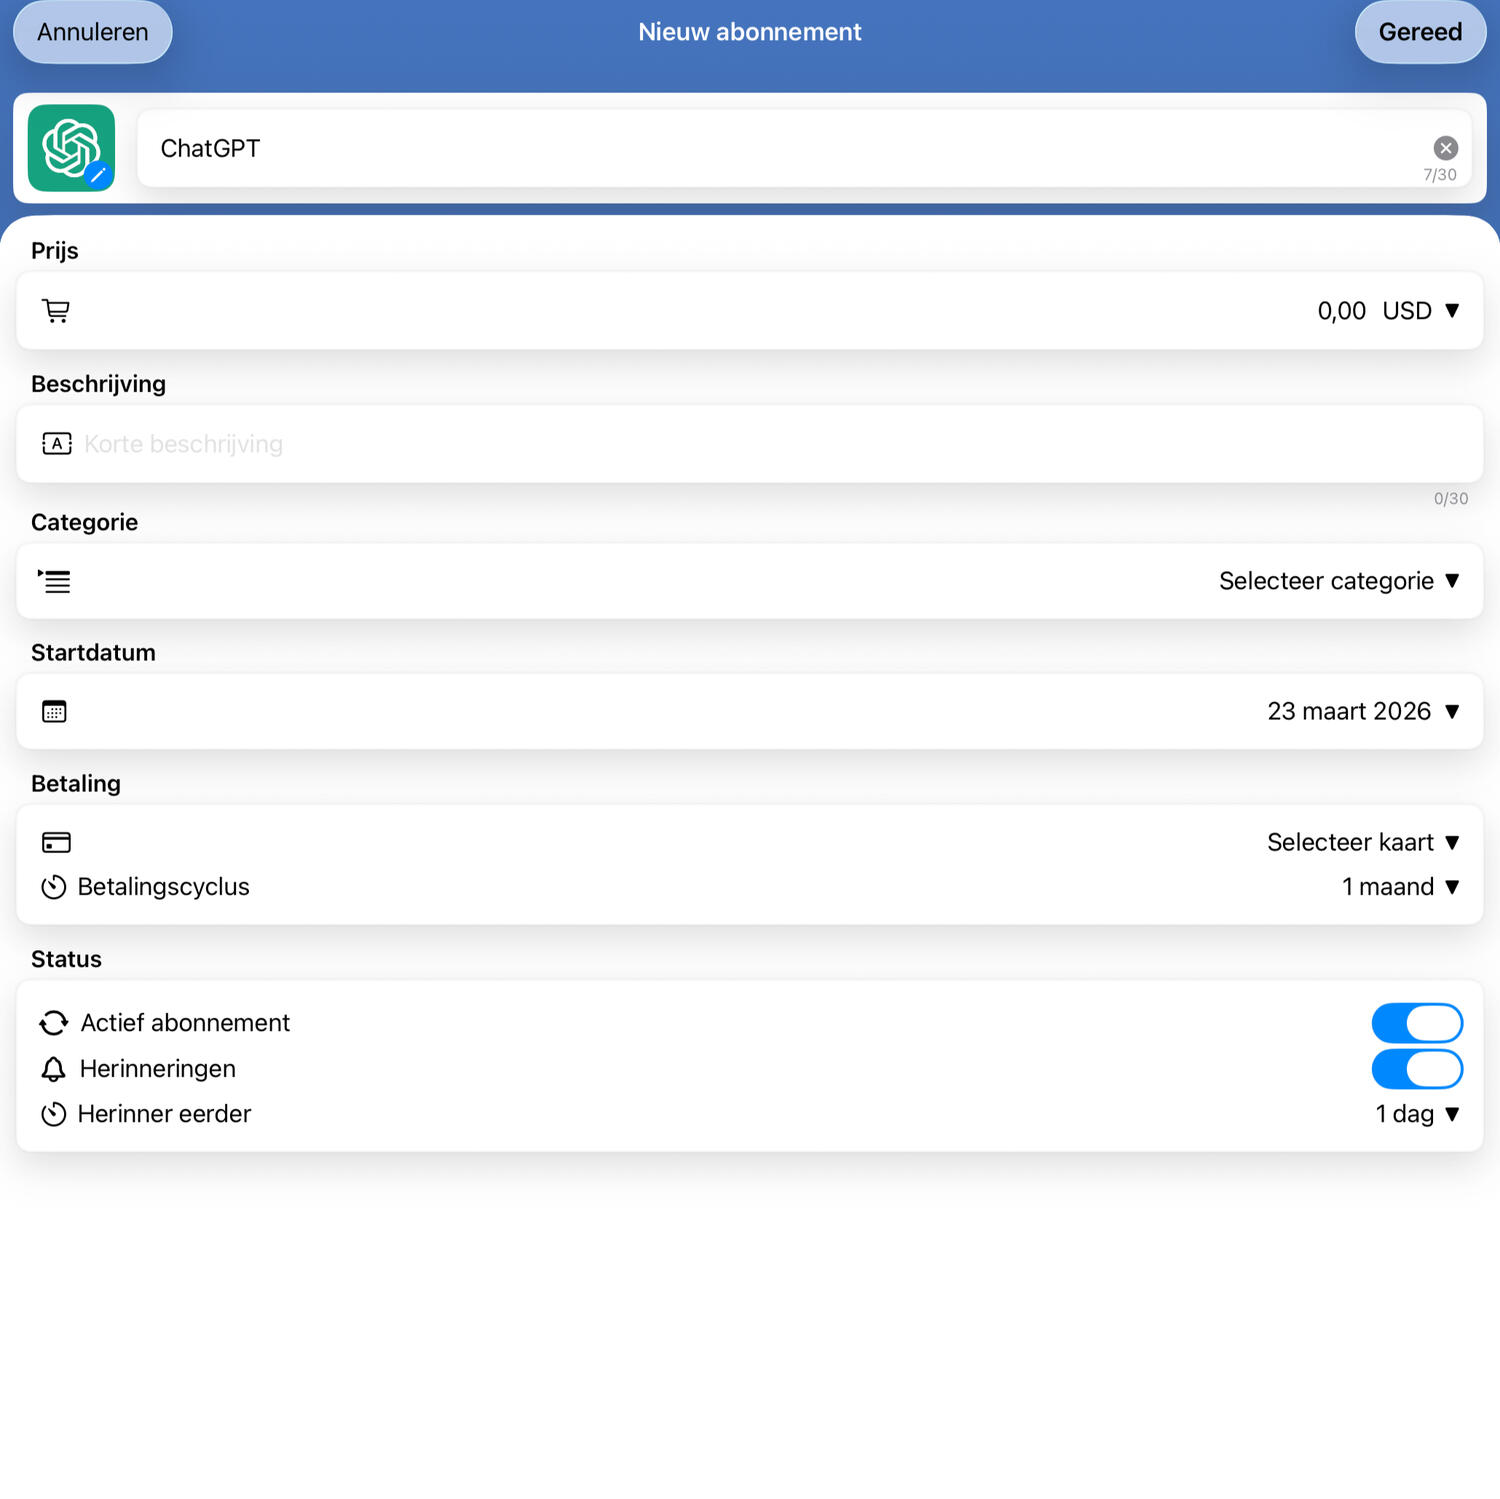
Task: Open the Selecteer kaart dropdown
Action: (1362, 842)
